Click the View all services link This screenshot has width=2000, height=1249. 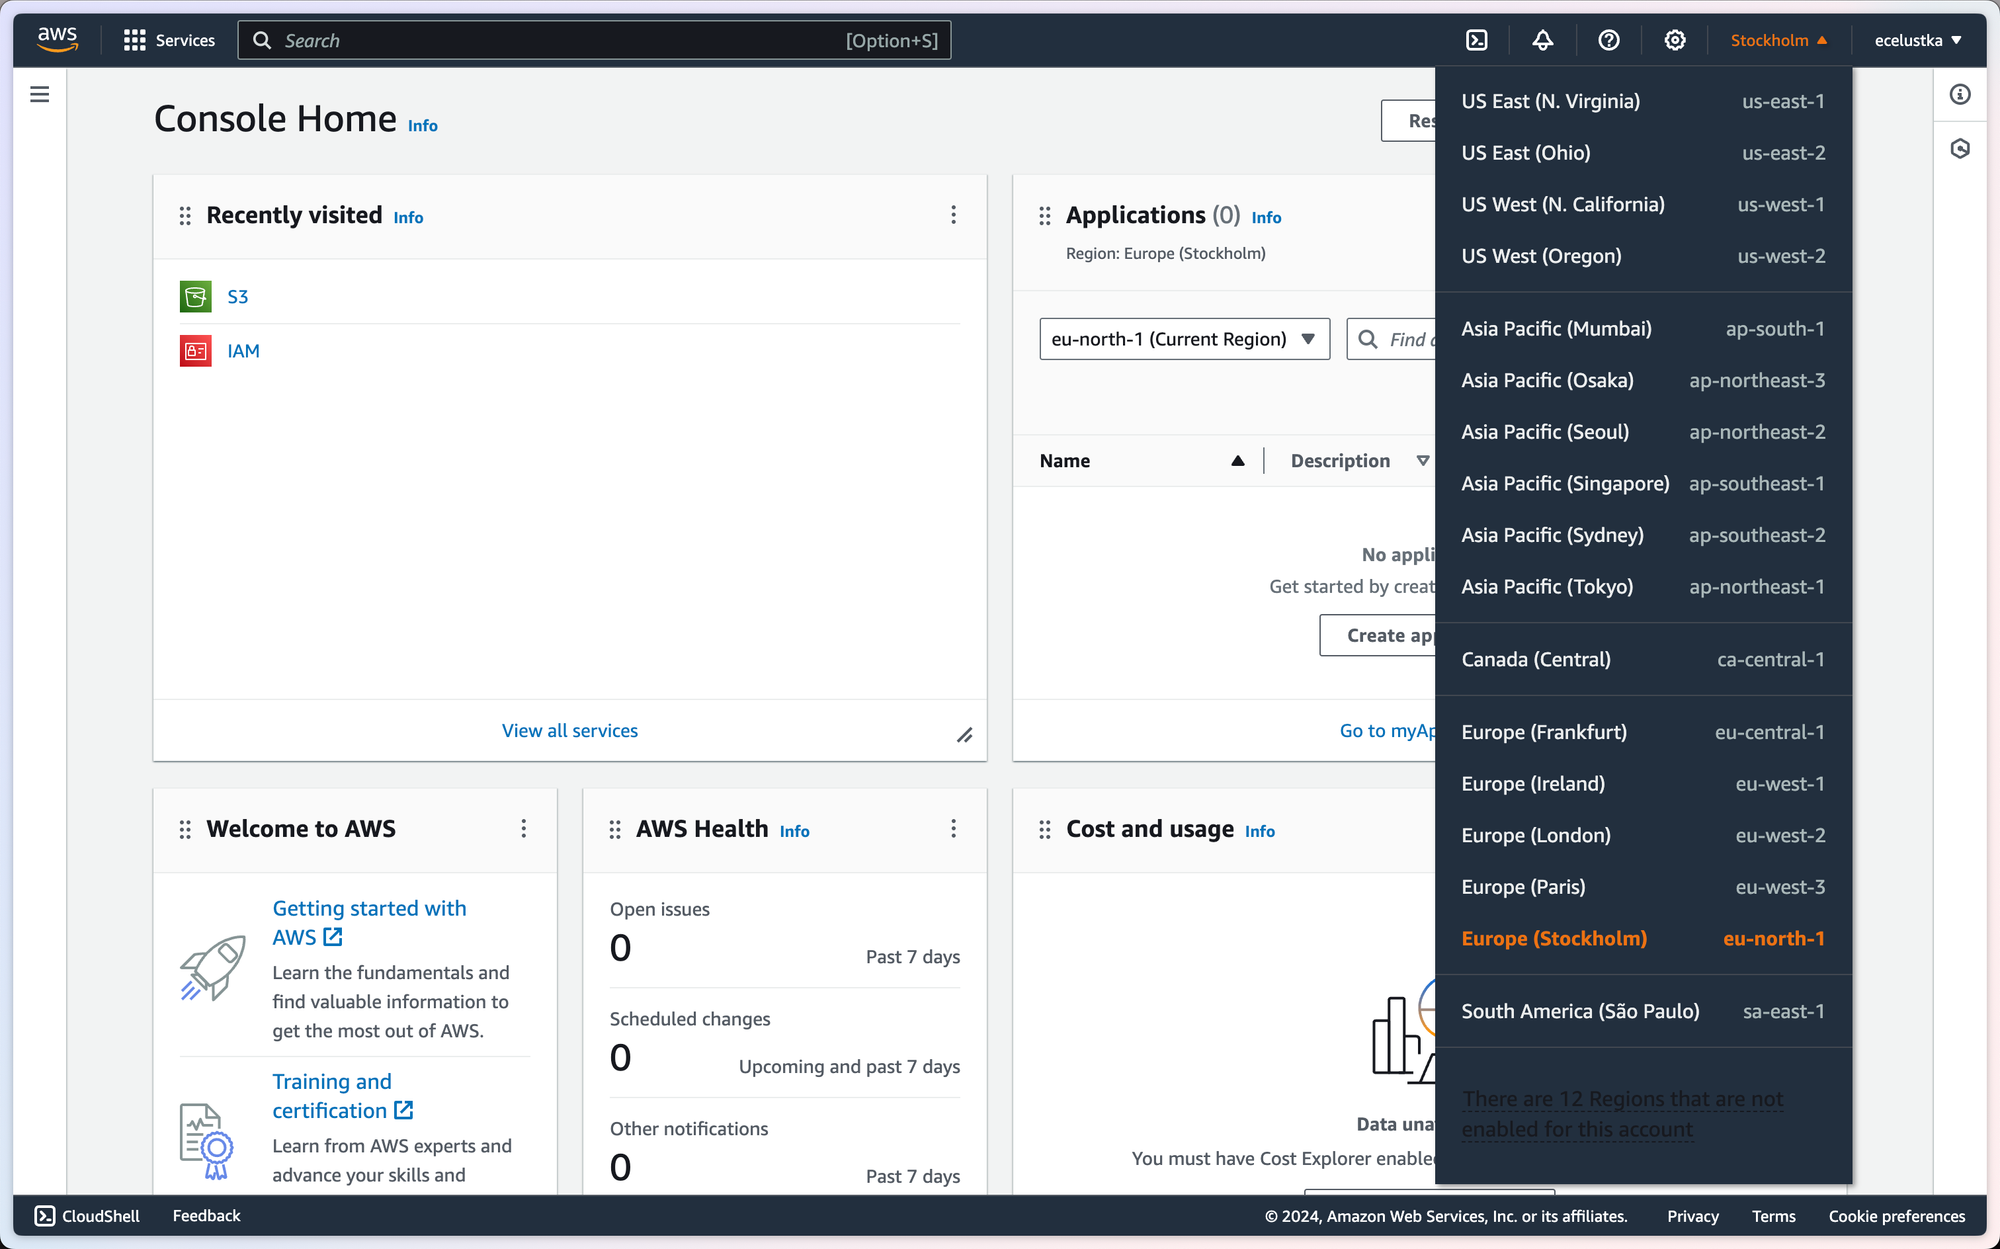pyautogui.click(x=570, y=731)
